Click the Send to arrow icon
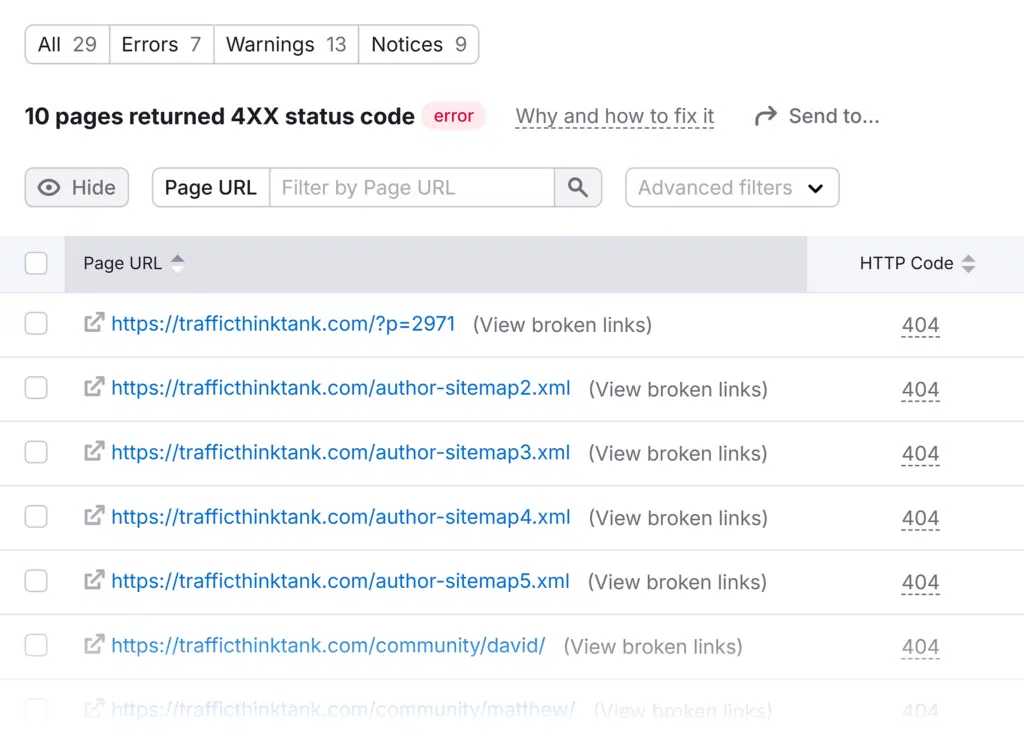The image size is (1024, 738). (x=766, y=116)
